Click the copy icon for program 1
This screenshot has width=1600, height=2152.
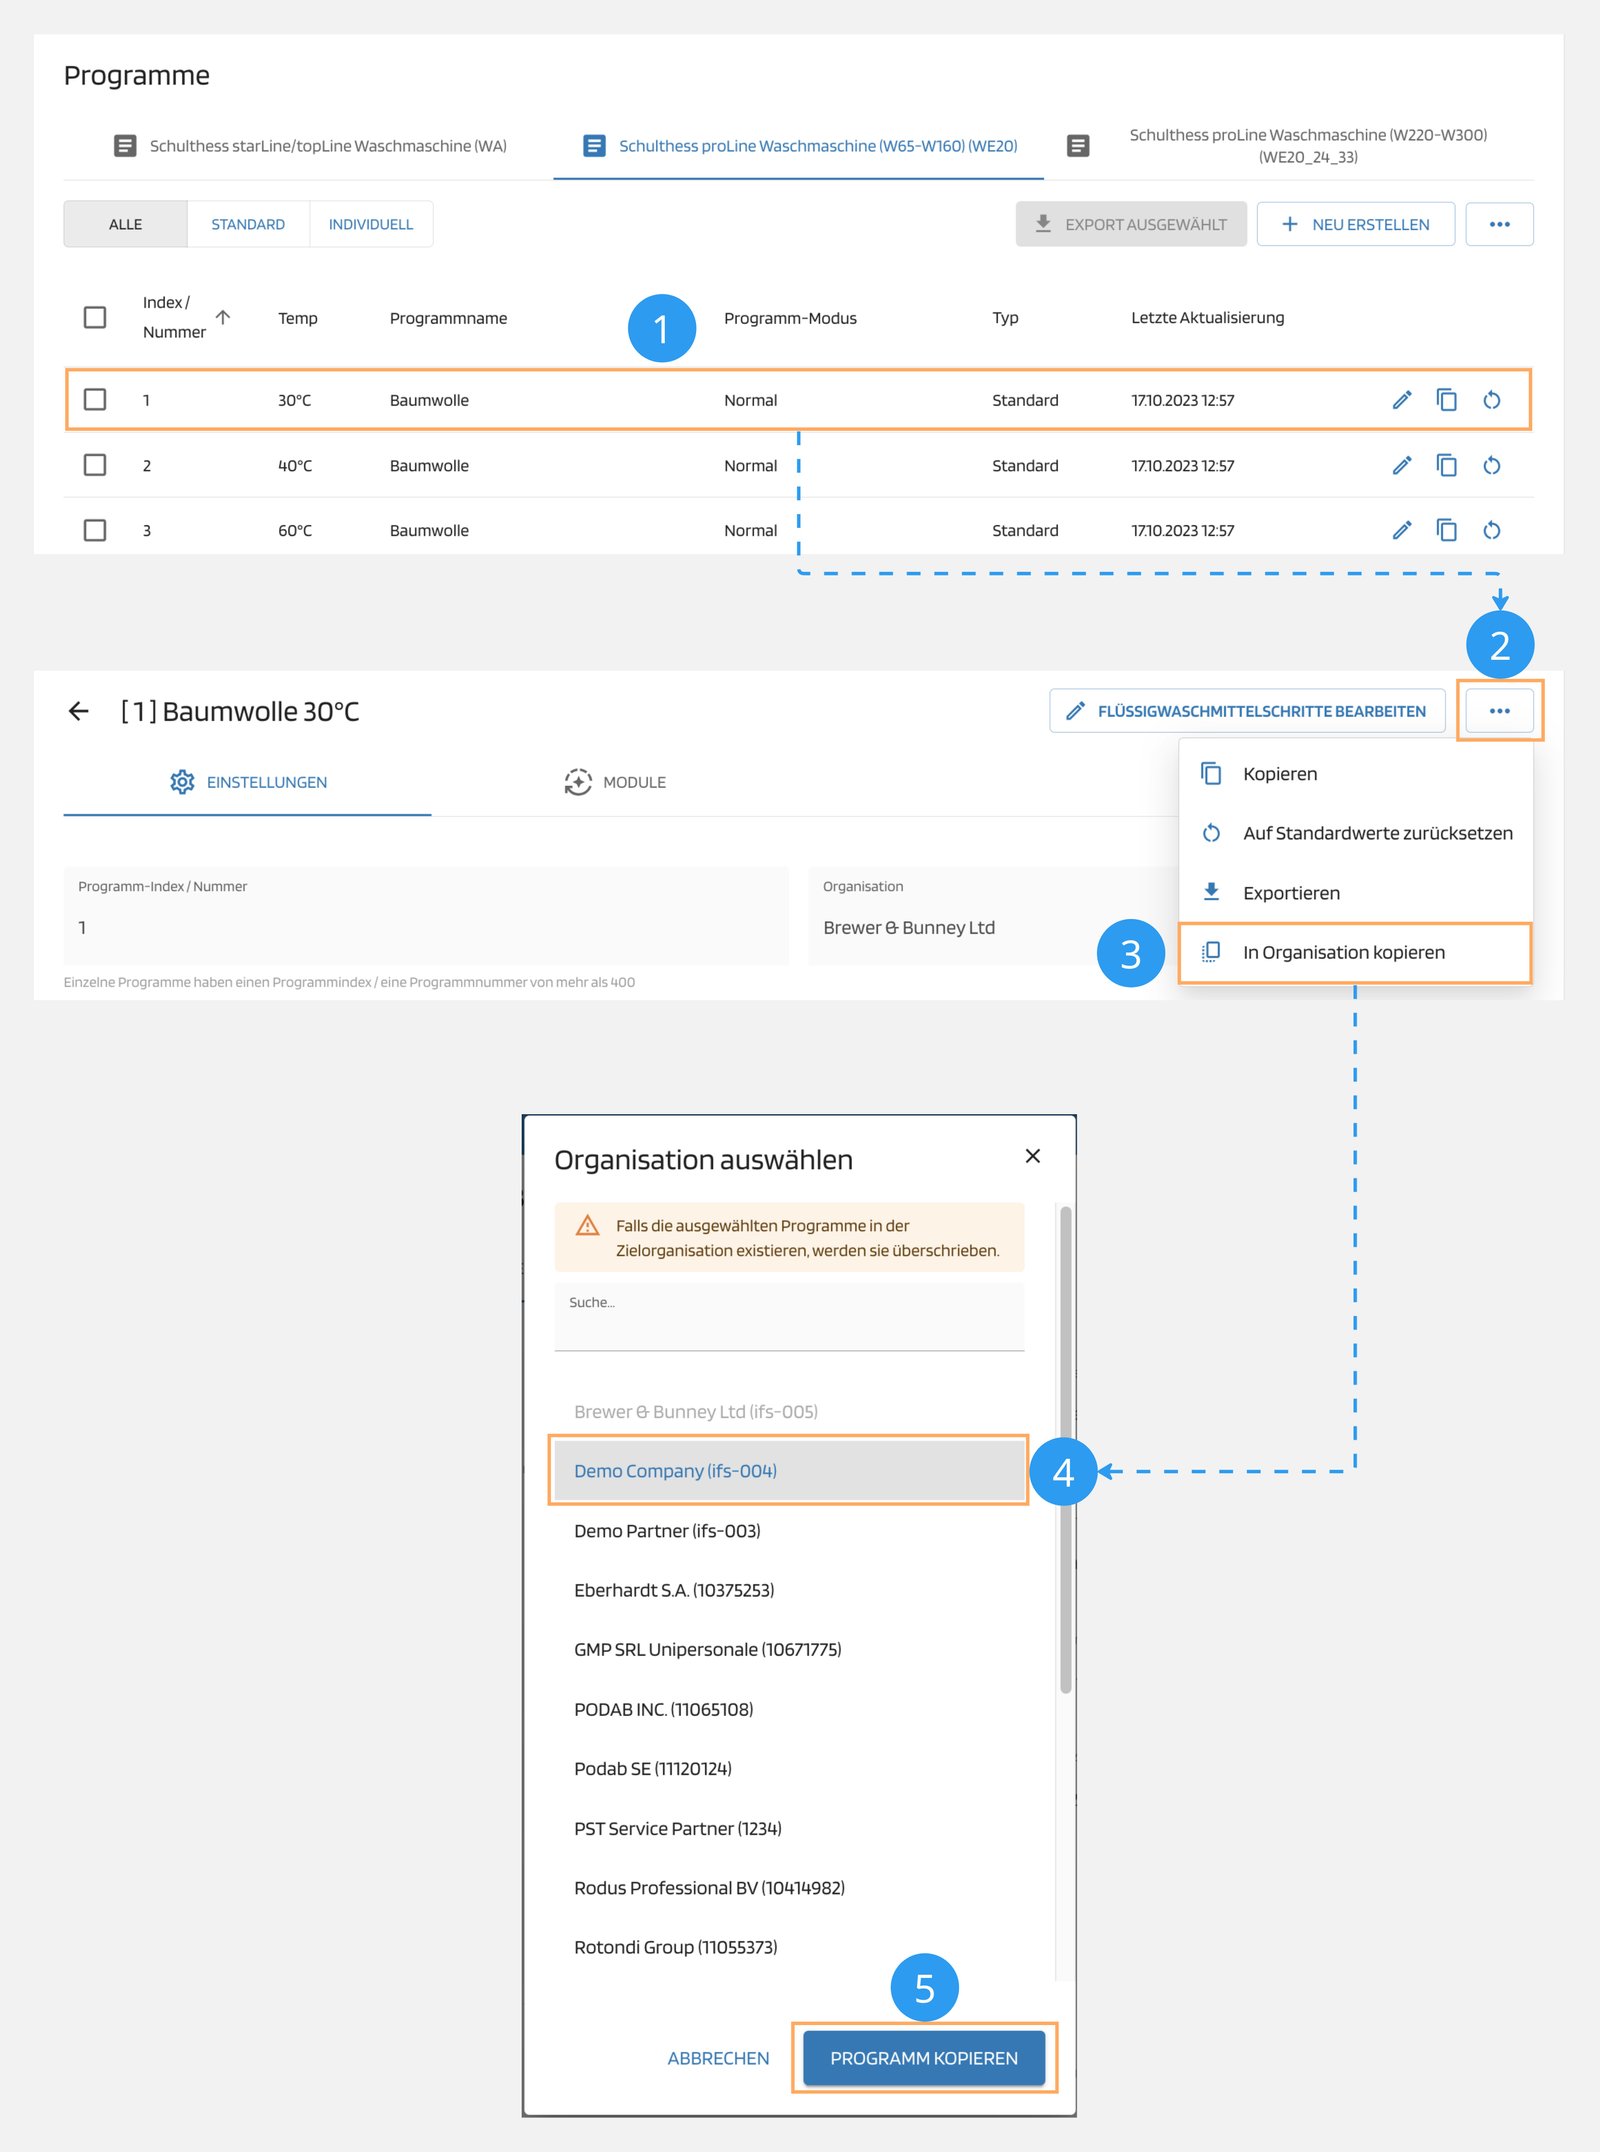pyautogui.click(x=1446, y=400)
